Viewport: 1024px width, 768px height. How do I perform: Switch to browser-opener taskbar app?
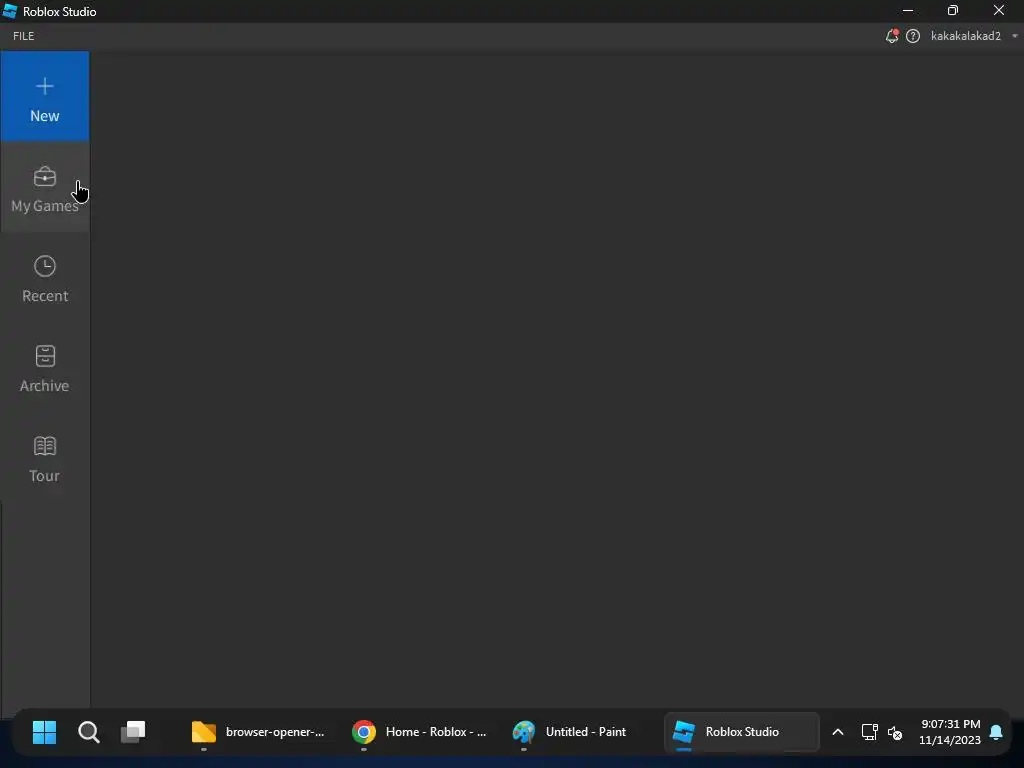click(x=257, y=732)
